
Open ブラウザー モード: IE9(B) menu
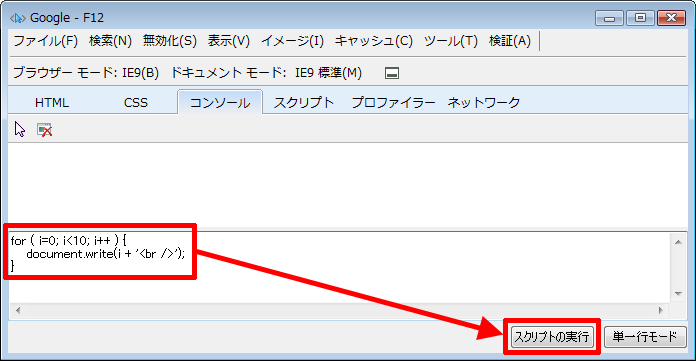click(86, 72)
